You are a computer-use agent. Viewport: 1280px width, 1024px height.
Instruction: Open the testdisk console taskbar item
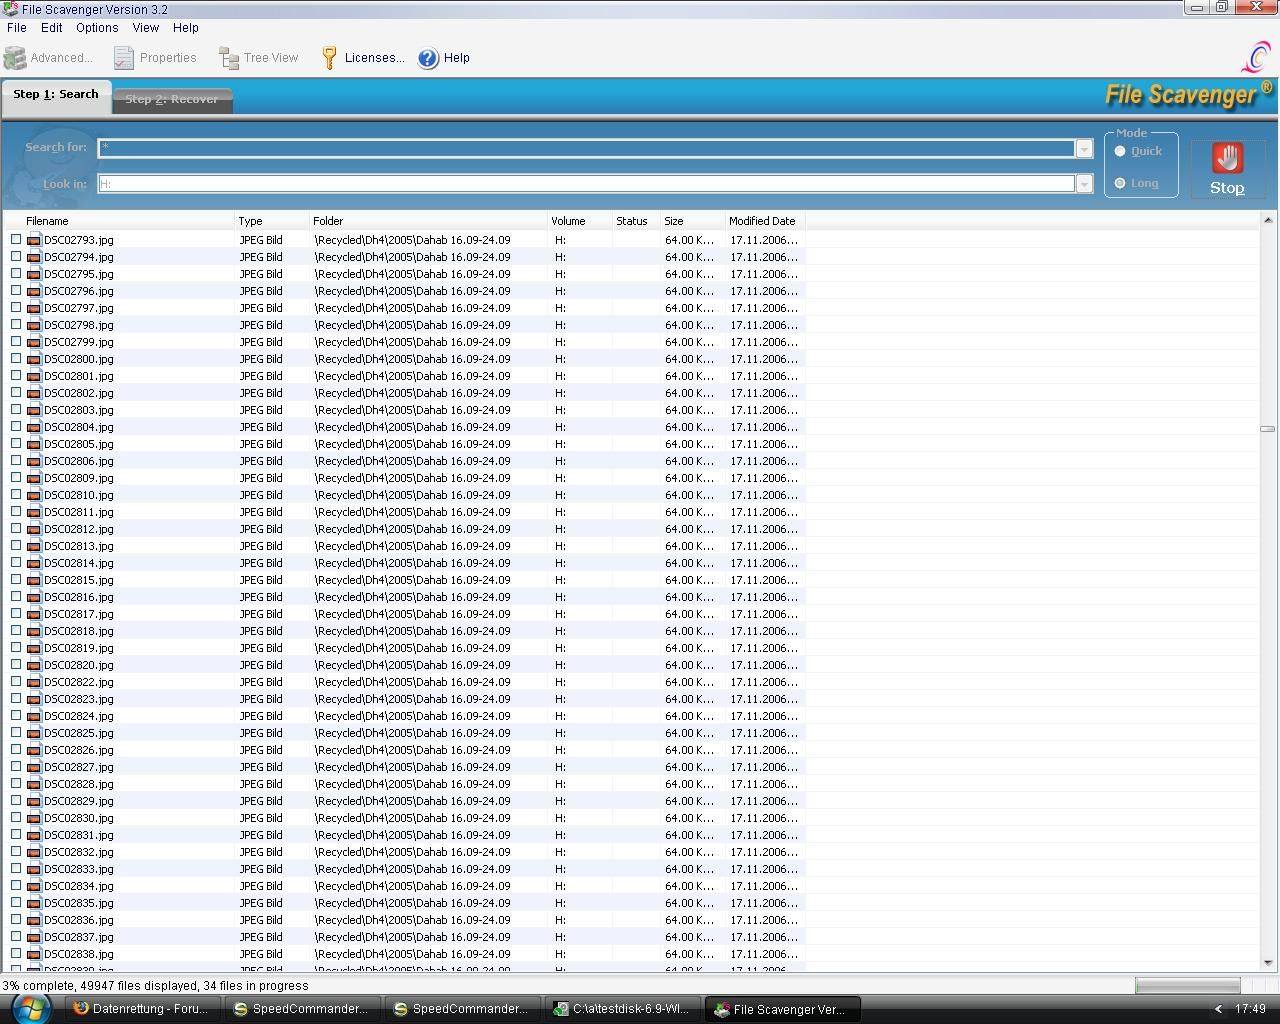click(623, 1009)
